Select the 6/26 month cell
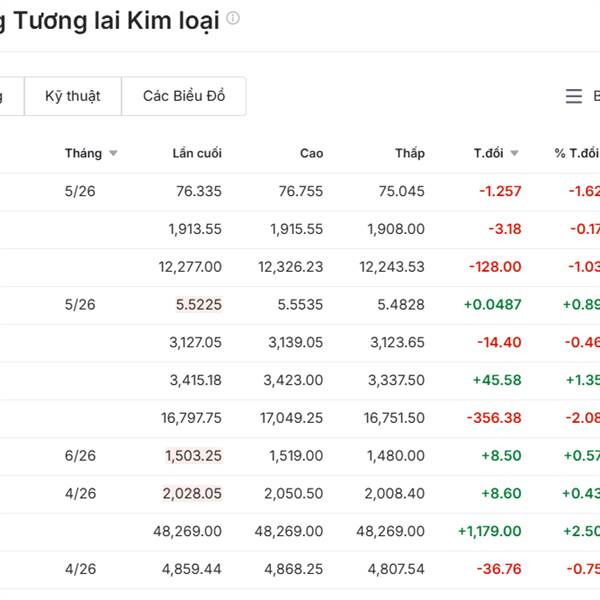 [x=80, y=455]
